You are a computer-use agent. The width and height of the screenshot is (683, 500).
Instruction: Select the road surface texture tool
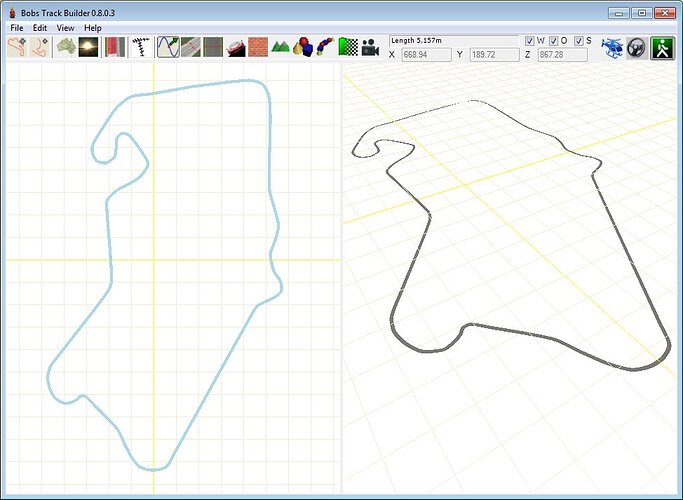click(x=191, y=47)
